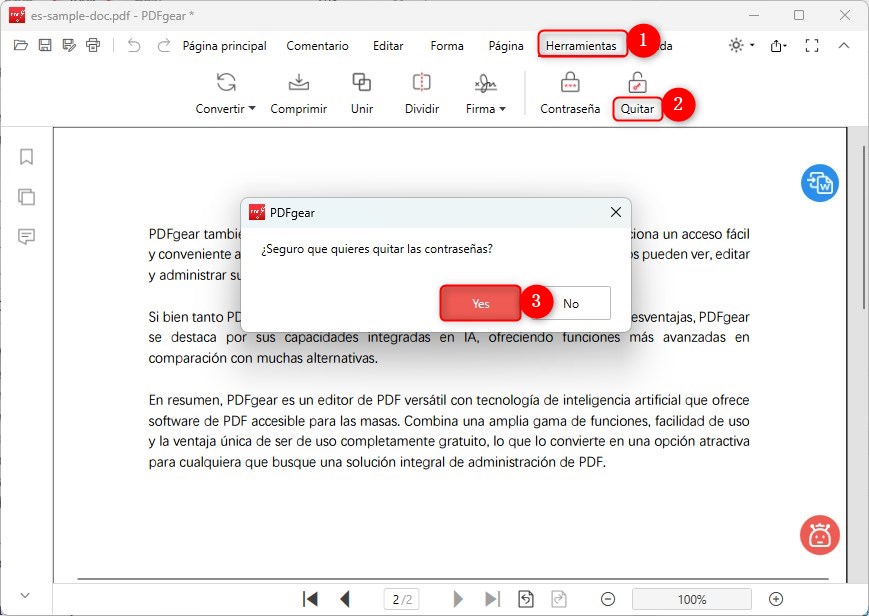869x616 pixels.
Task: Go to the next page
Action: pos(458,599)
